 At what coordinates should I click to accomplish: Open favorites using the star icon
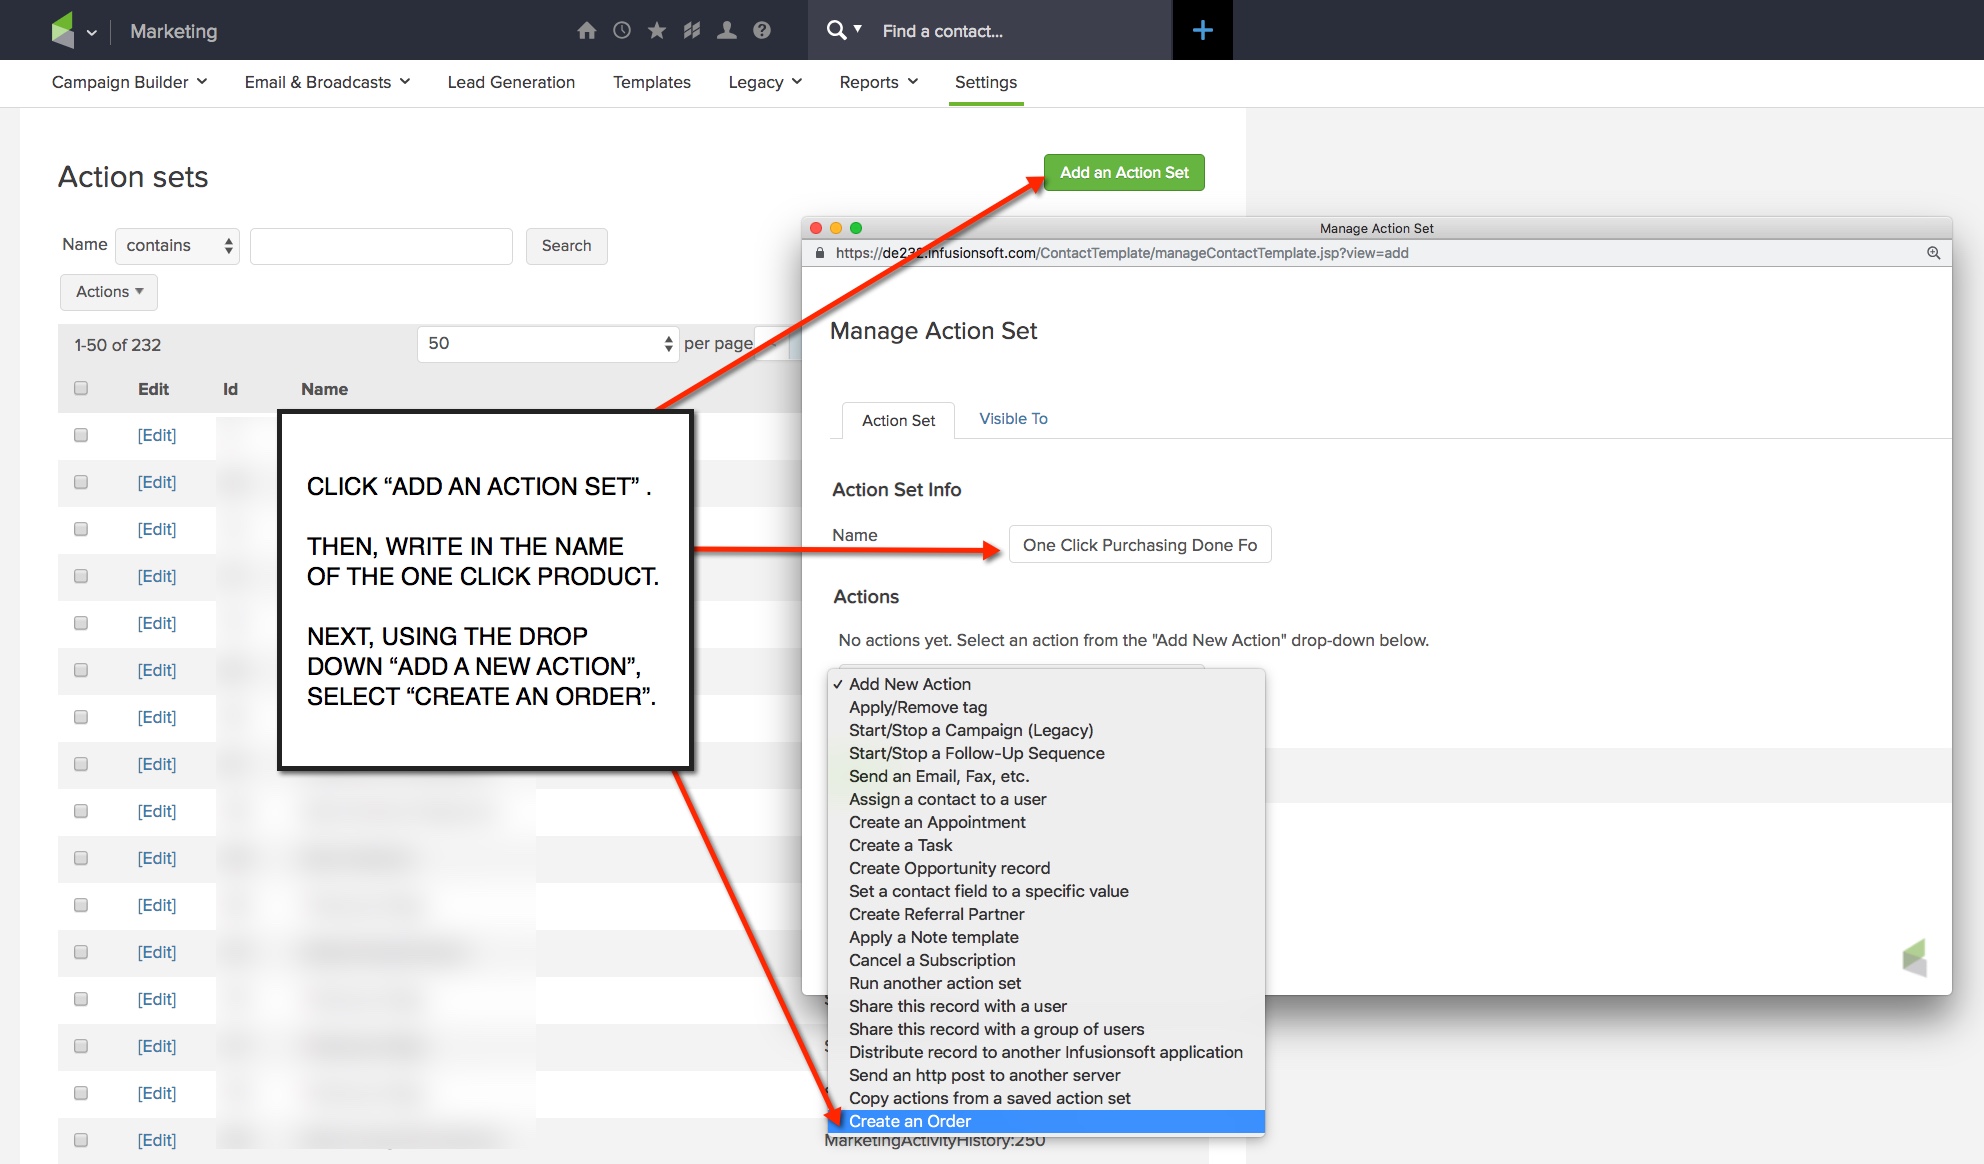click(x=656, y=30)
